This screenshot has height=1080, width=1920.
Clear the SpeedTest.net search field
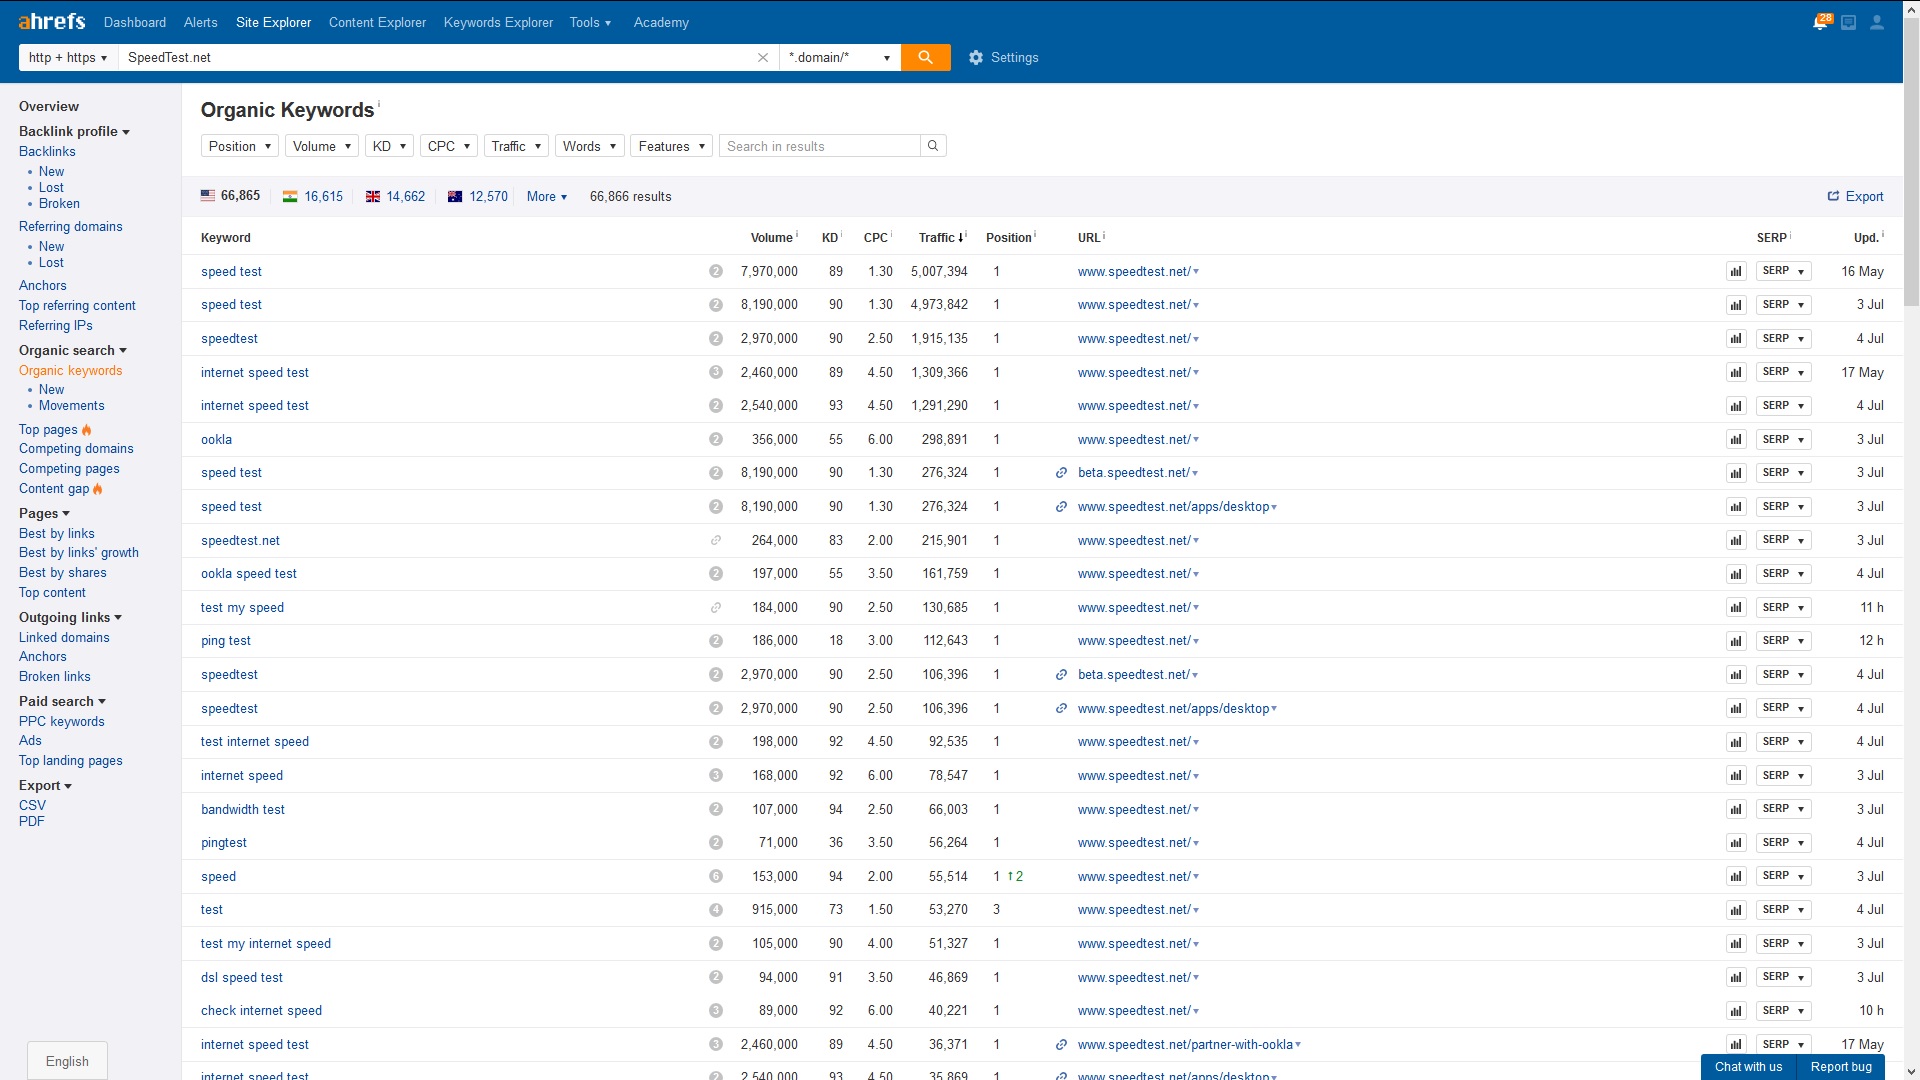click(763, 58)
